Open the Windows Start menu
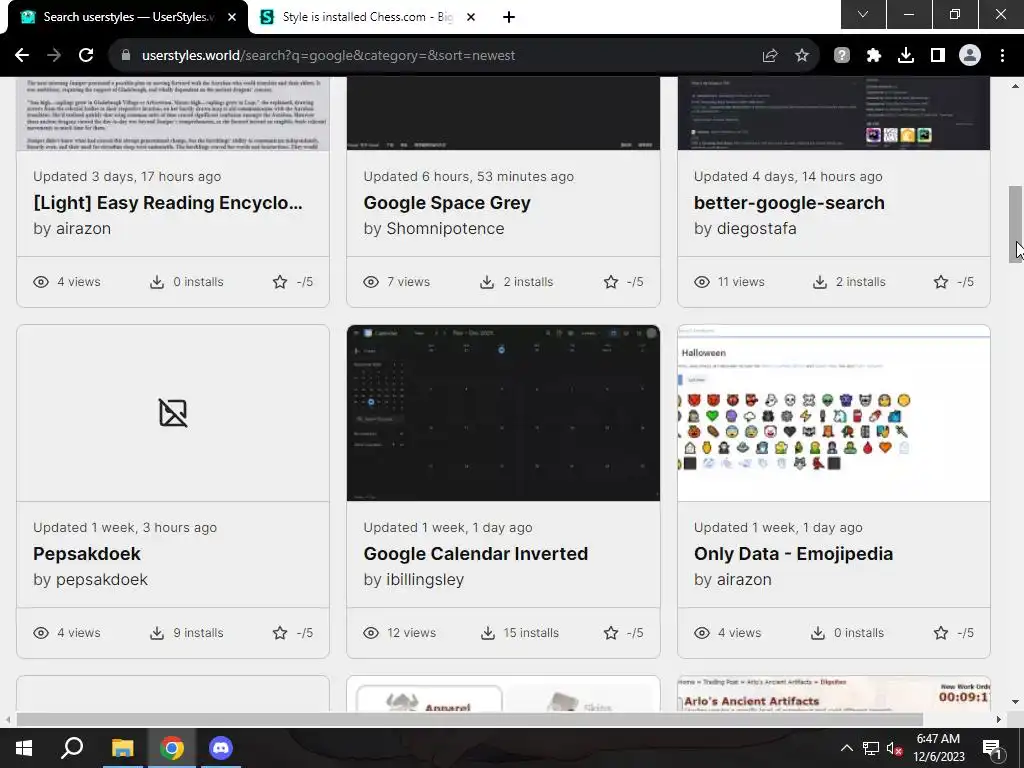The width and height of the screenshot is (1024, 768). pos(24,748)
